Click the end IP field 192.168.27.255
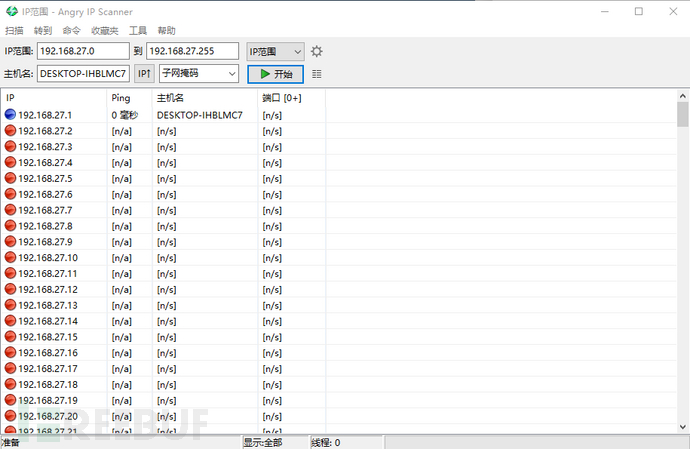690x449 pixels. coord(192,51)
